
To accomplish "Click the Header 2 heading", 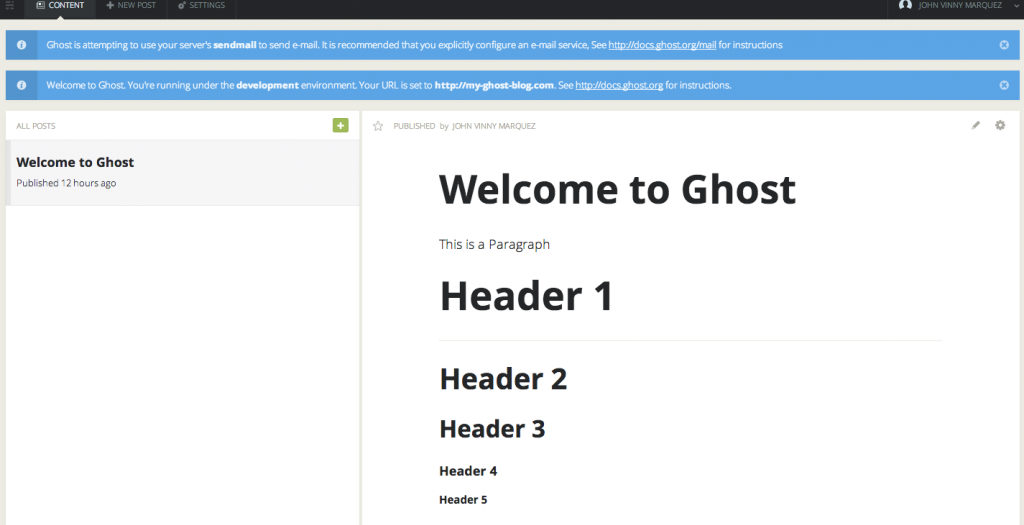I will [x=504, y=379].
